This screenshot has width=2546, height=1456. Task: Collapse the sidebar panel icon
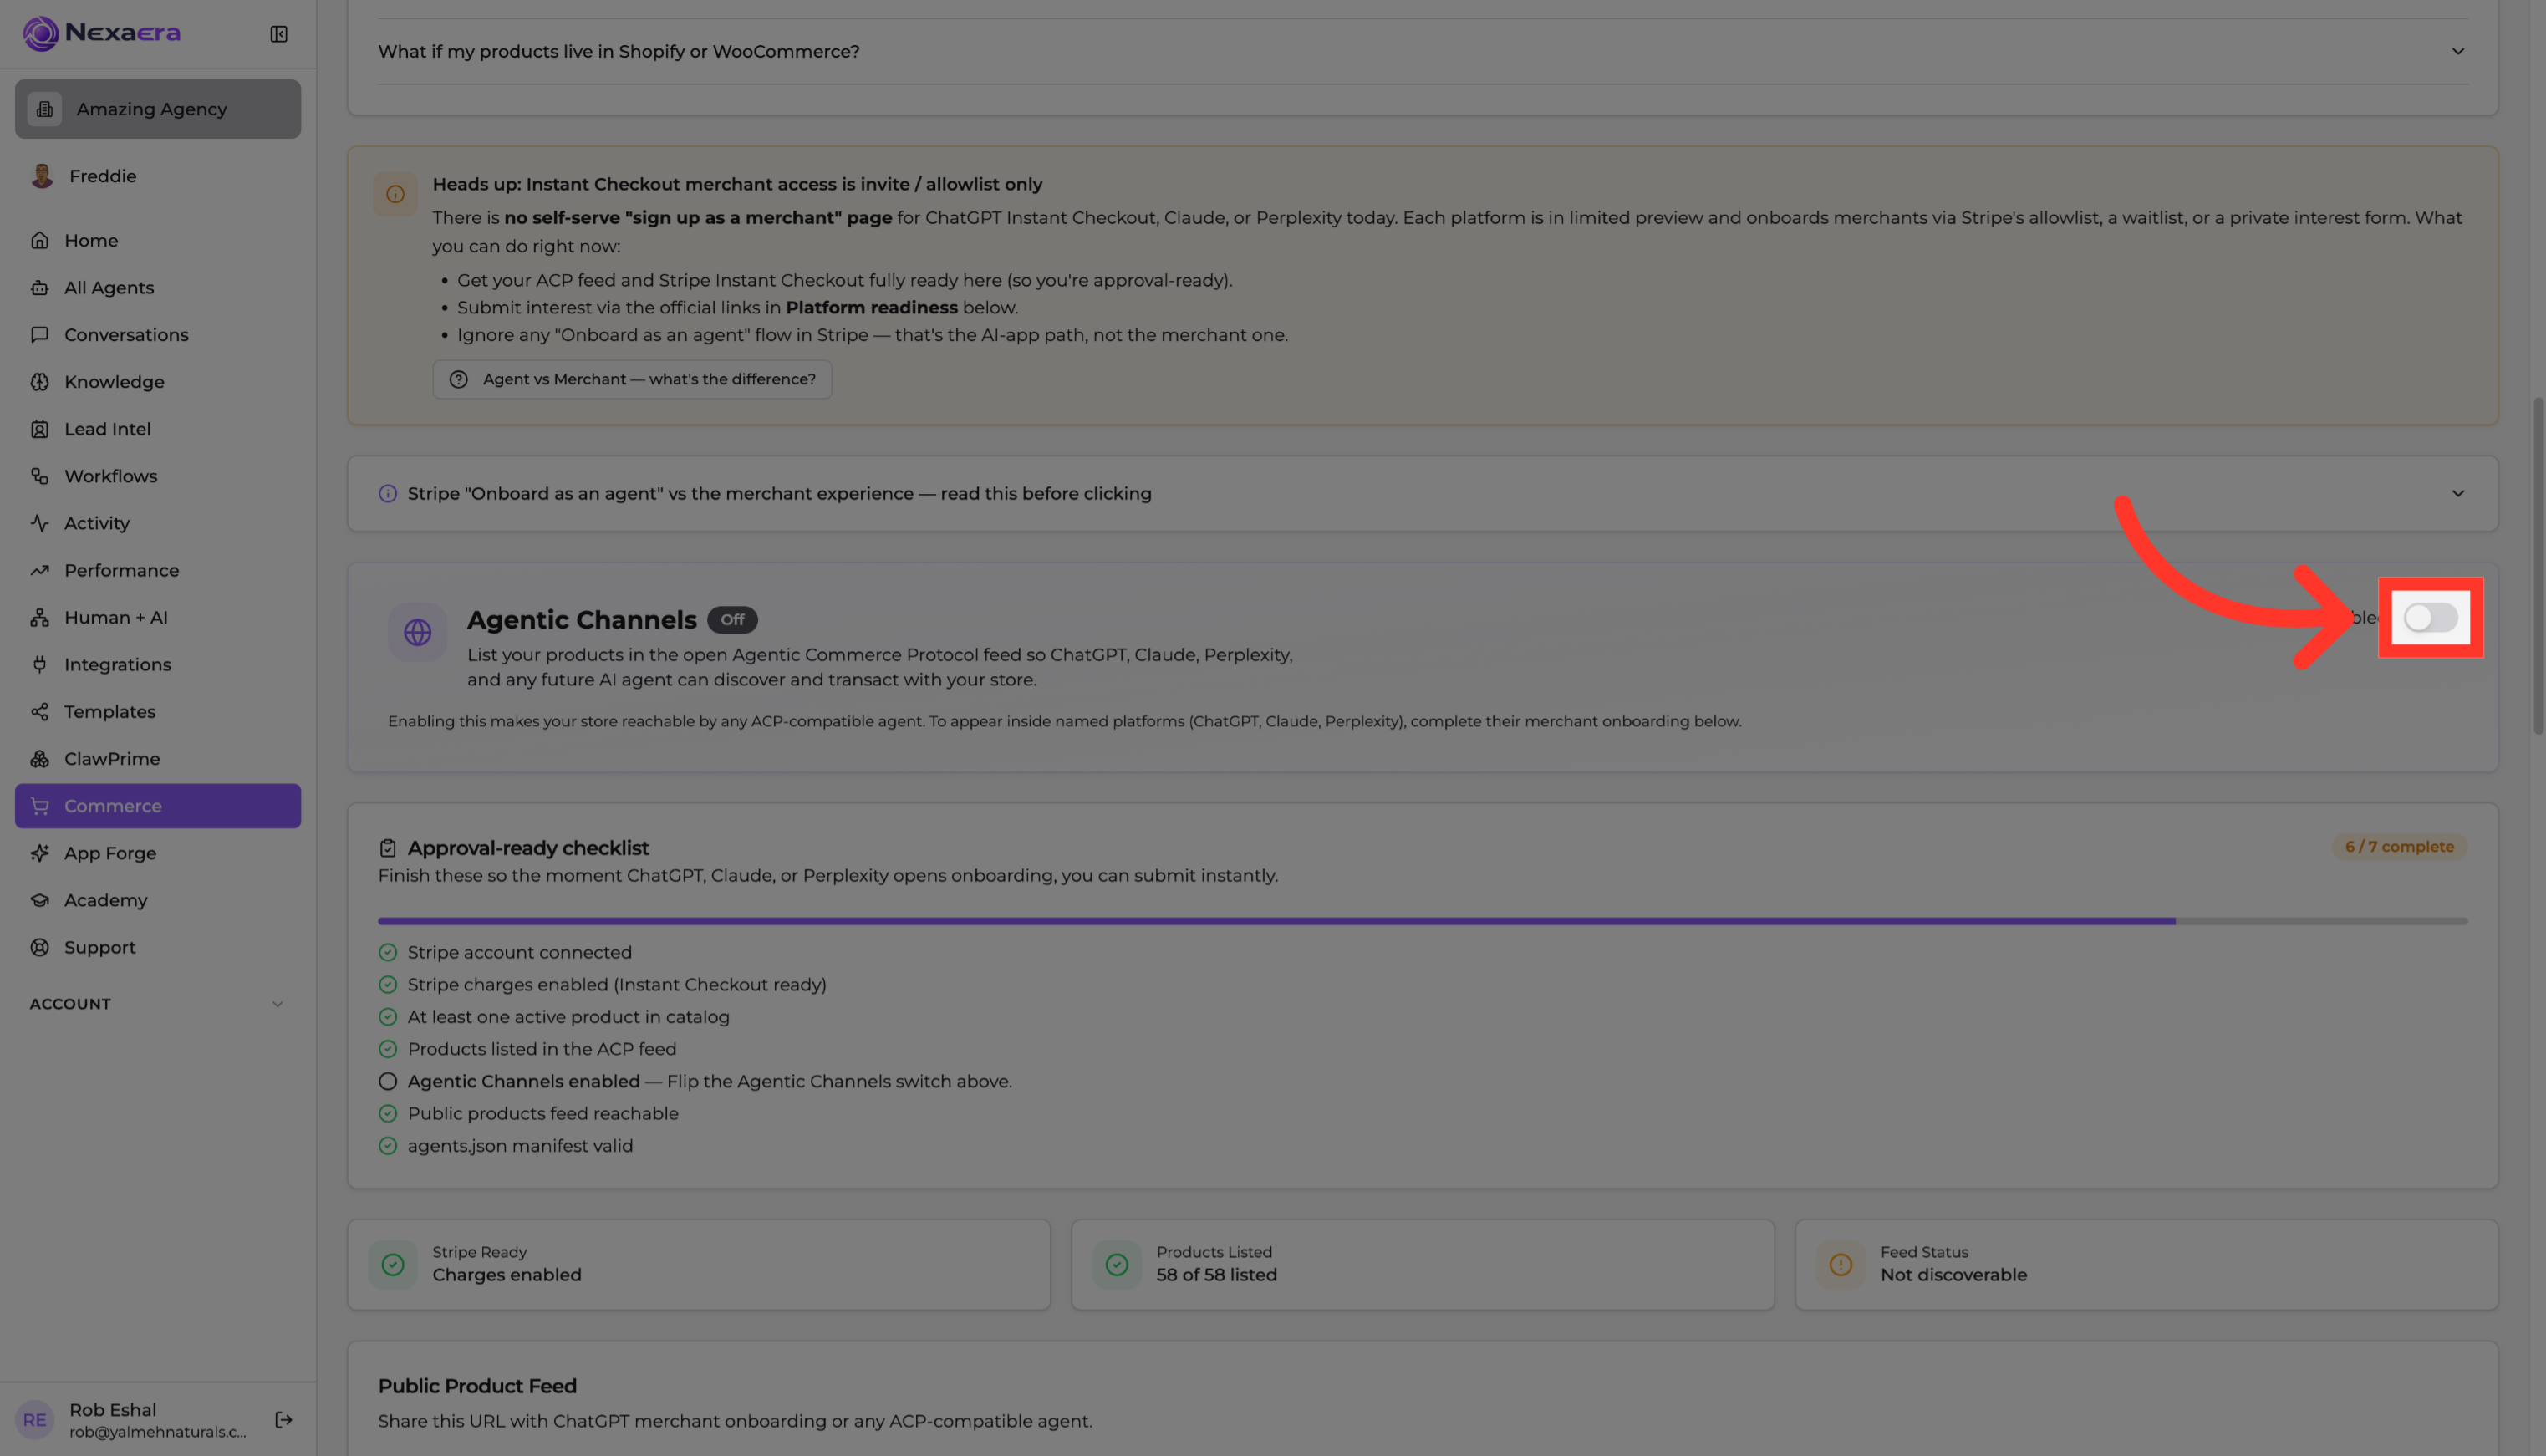click(279, 34)
